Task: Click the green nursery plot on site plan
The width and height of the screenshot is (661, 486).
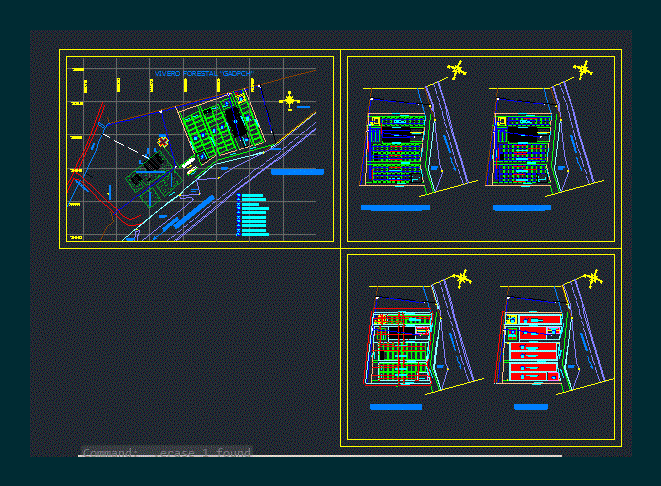Action: (218, 127)
